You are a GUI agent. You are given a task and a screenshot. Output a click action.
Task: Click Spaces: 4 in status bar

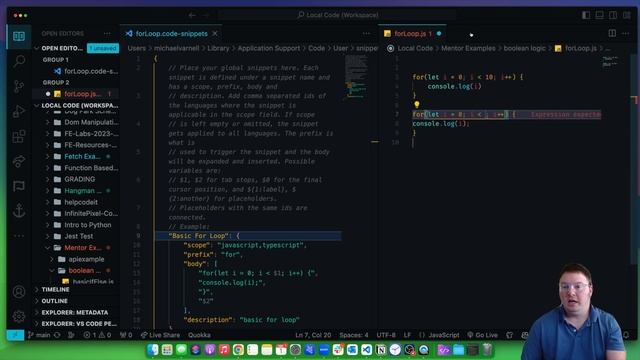[353, 335]
